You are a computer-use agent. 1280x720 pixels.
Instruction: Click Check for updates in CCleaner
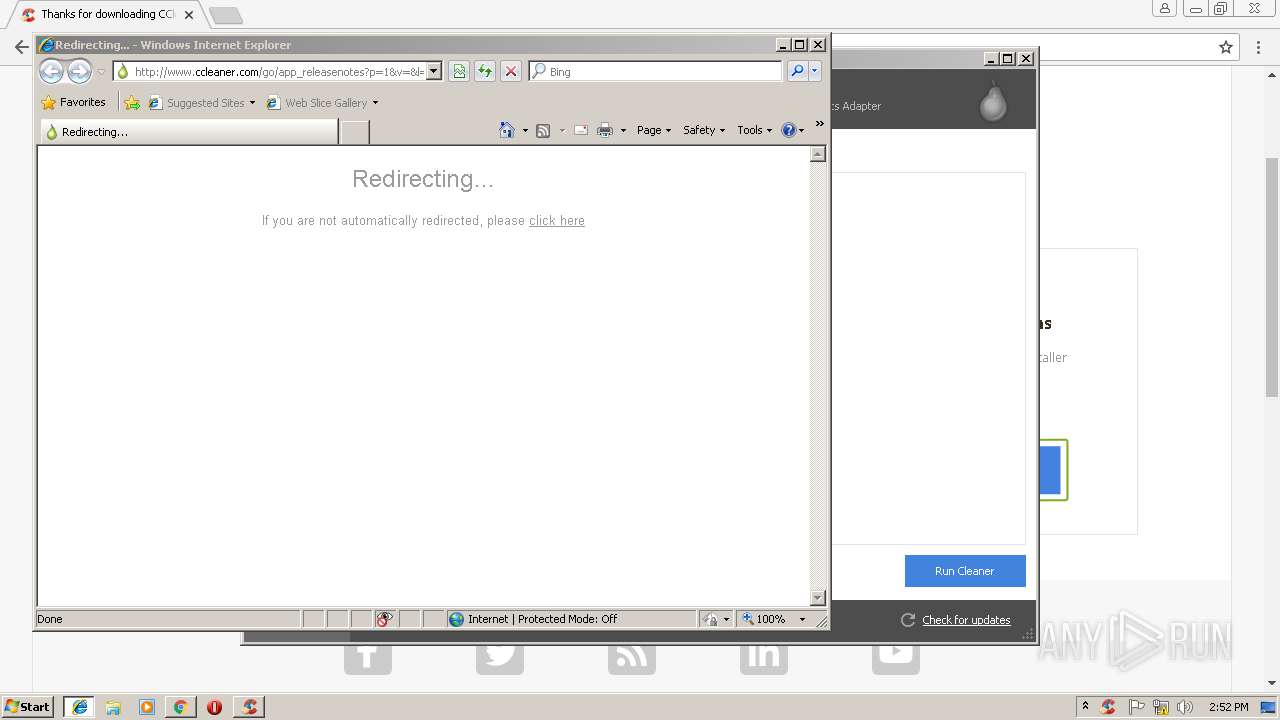click(966, 620)
